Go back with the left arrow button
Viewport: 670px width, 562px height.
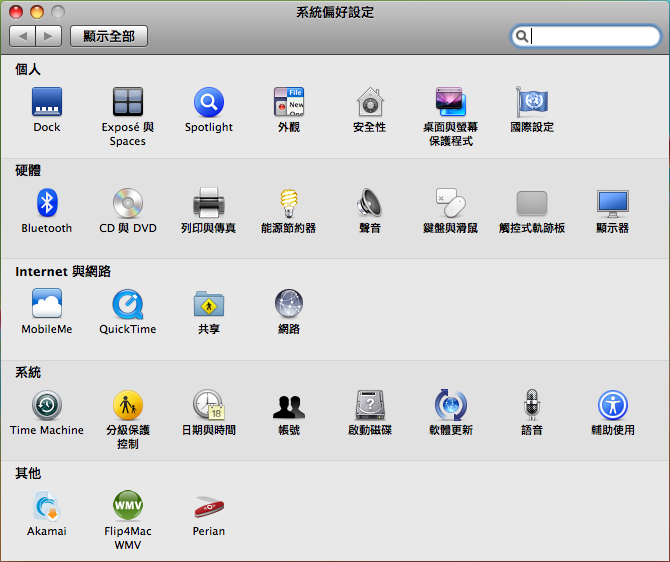pos(23,36)
